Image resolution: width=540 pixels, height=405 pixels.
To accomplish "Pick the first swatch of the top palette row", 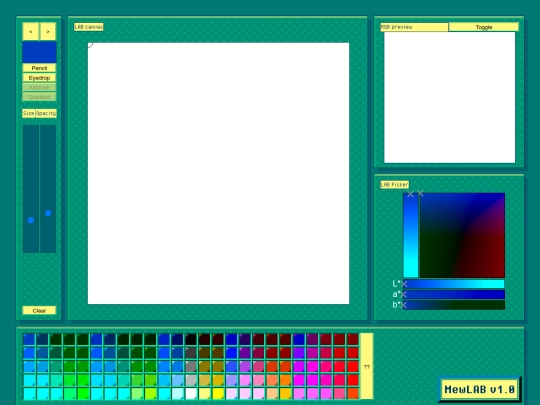I will [x=29, y=340].
